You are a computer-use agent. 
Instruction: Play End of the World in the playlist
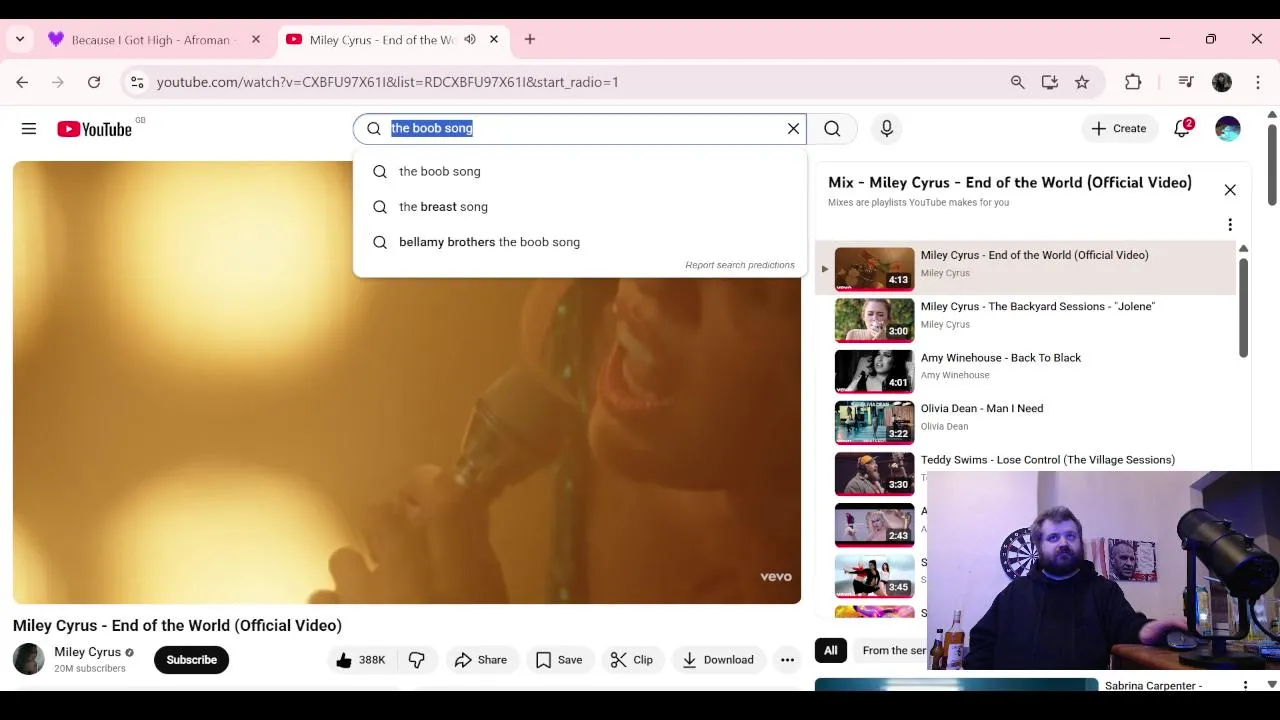[x=1025, y=268]
